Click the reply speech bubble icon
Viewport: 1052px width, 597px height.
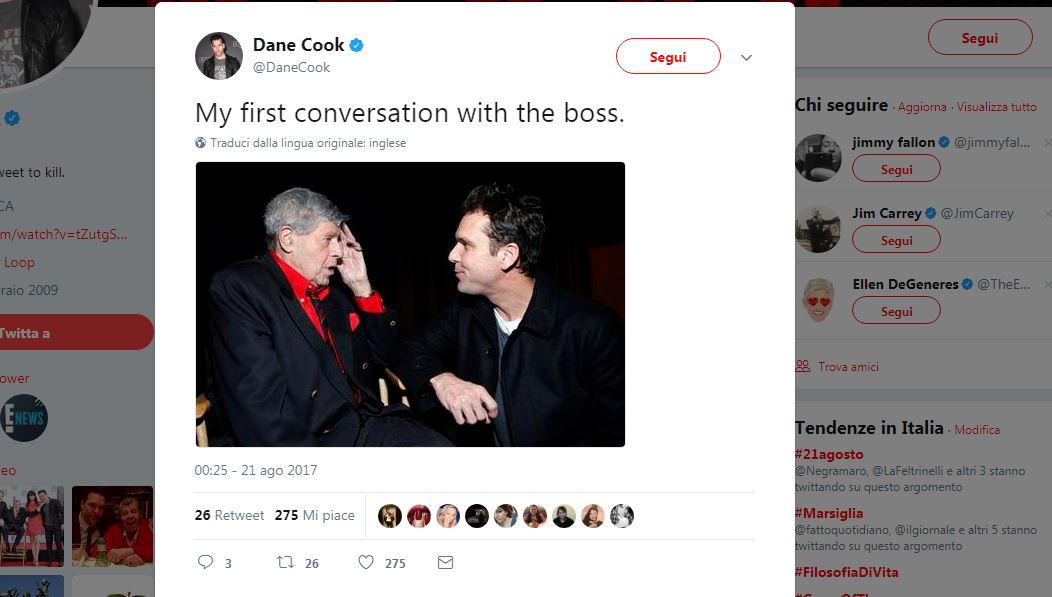click(x=205, y=563)
